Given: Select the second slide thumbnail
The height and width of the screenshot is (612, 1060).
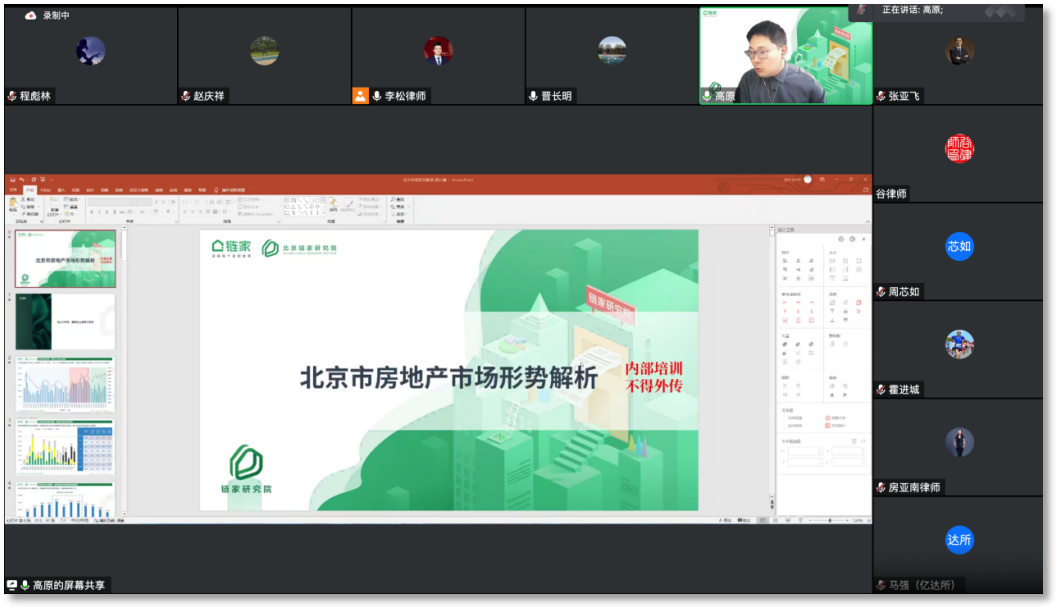Looking at the screenshot, I should click(65, 321).
